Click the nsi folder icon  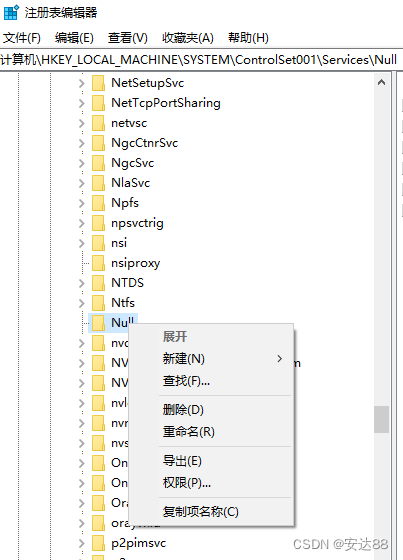[x=98, y=243]
